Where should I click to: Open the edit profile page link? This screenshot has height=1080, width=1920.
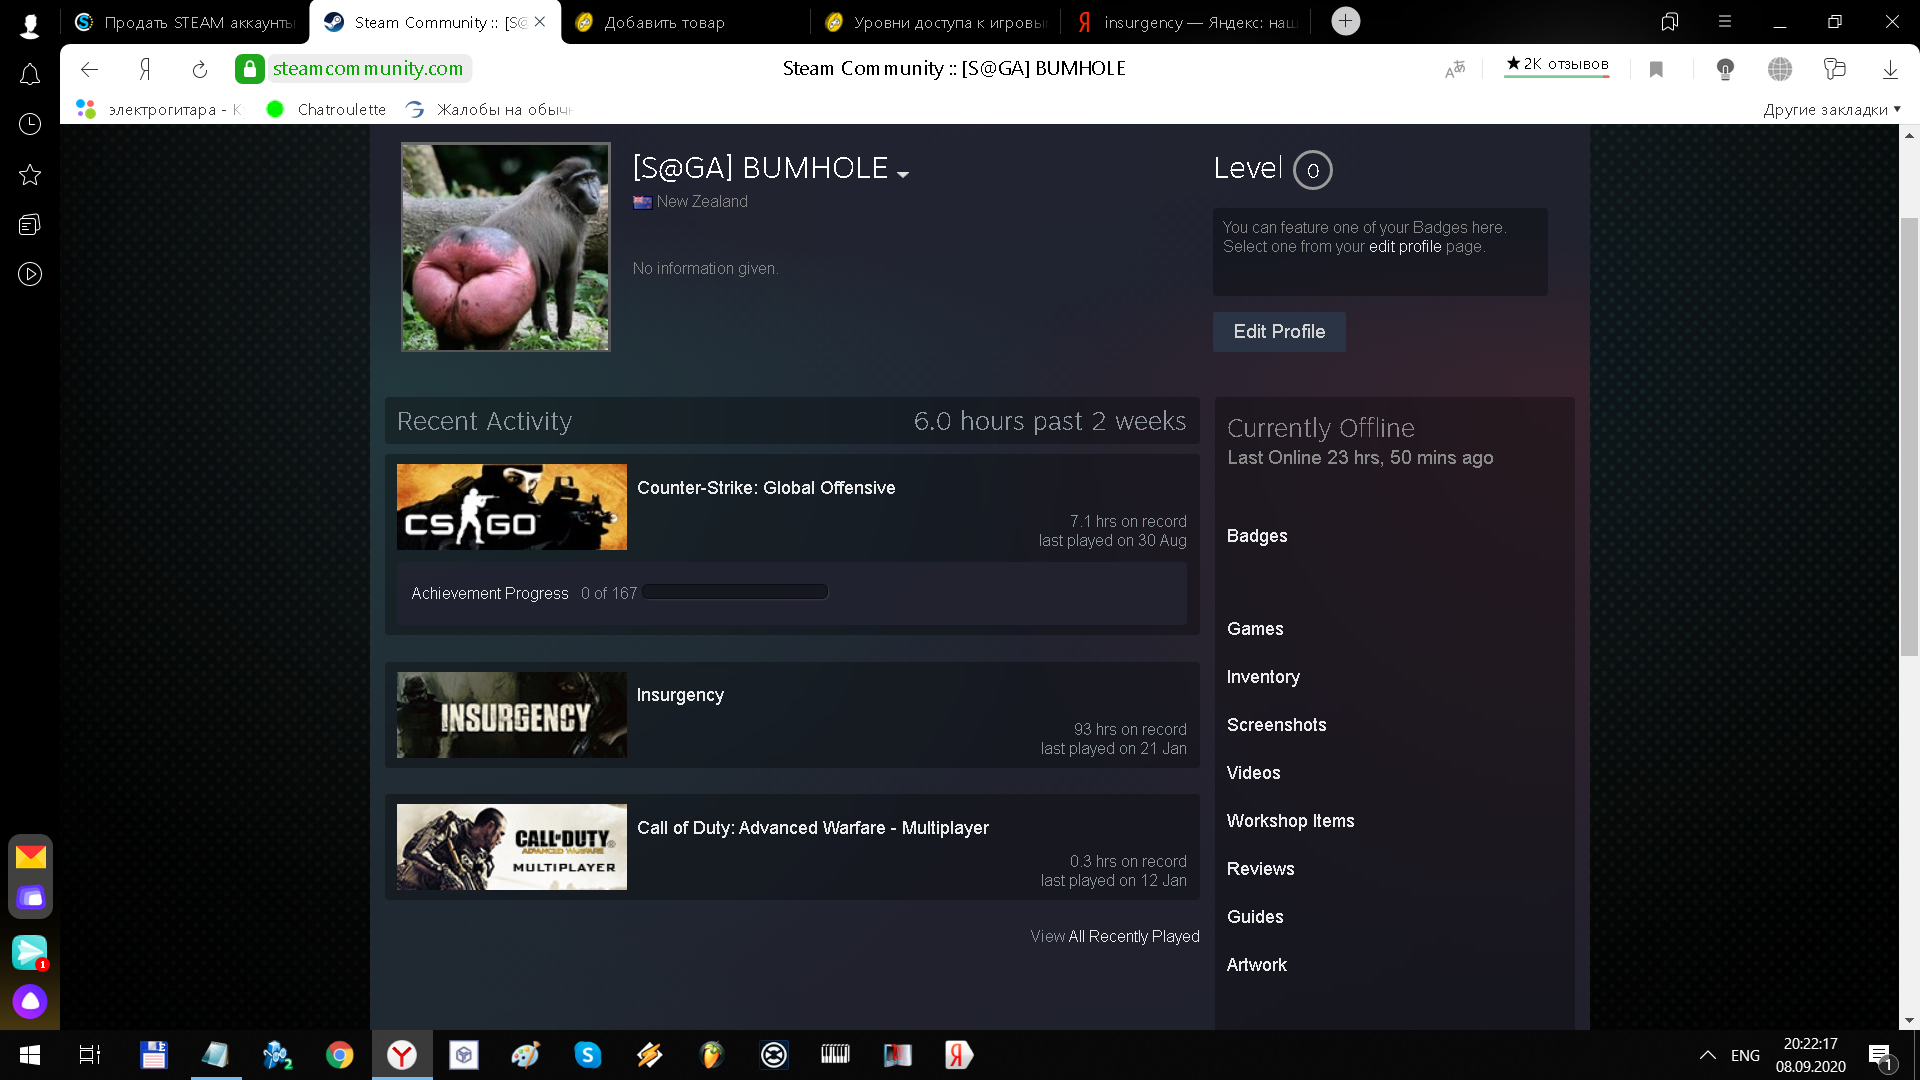point(1405,247)
